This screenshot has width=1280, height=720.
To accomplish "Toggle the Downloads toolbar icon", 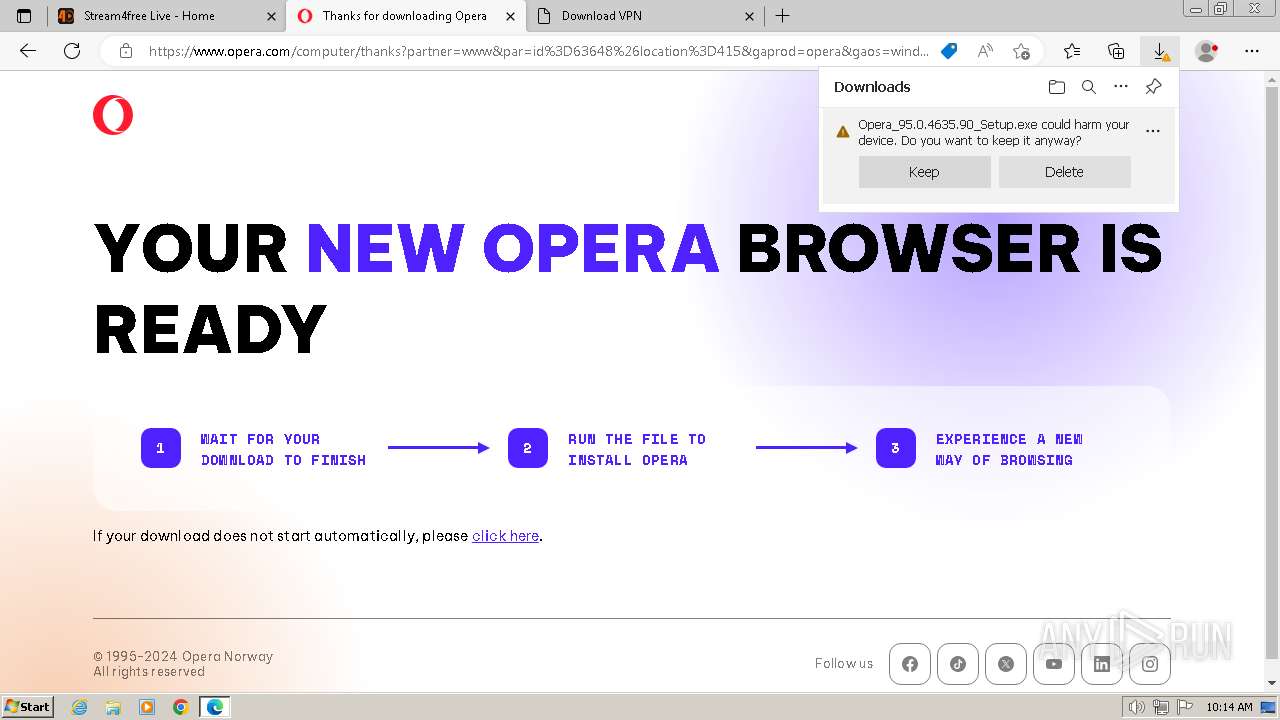I will coord(1160,51).
